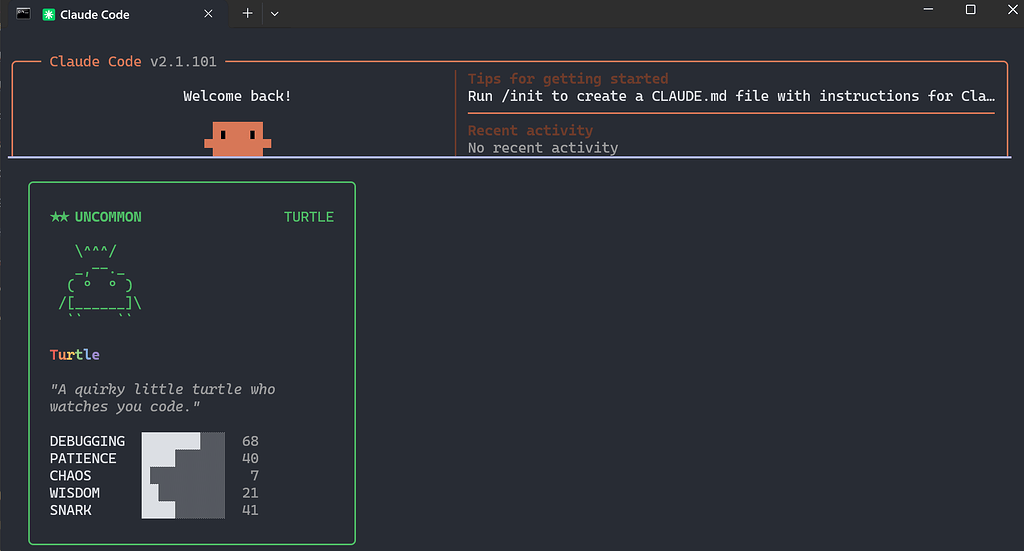Click the TURTLE label on the card
This screenshot has width=1024, height=551.
click(x=309, y=217)
